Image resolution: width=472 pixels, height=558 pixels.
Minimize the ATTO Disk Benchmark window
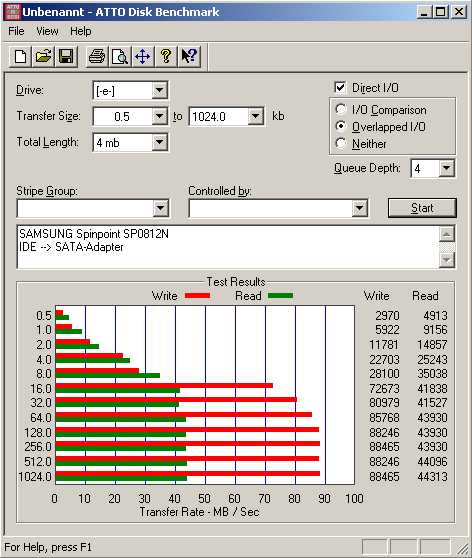pos(424,12)
